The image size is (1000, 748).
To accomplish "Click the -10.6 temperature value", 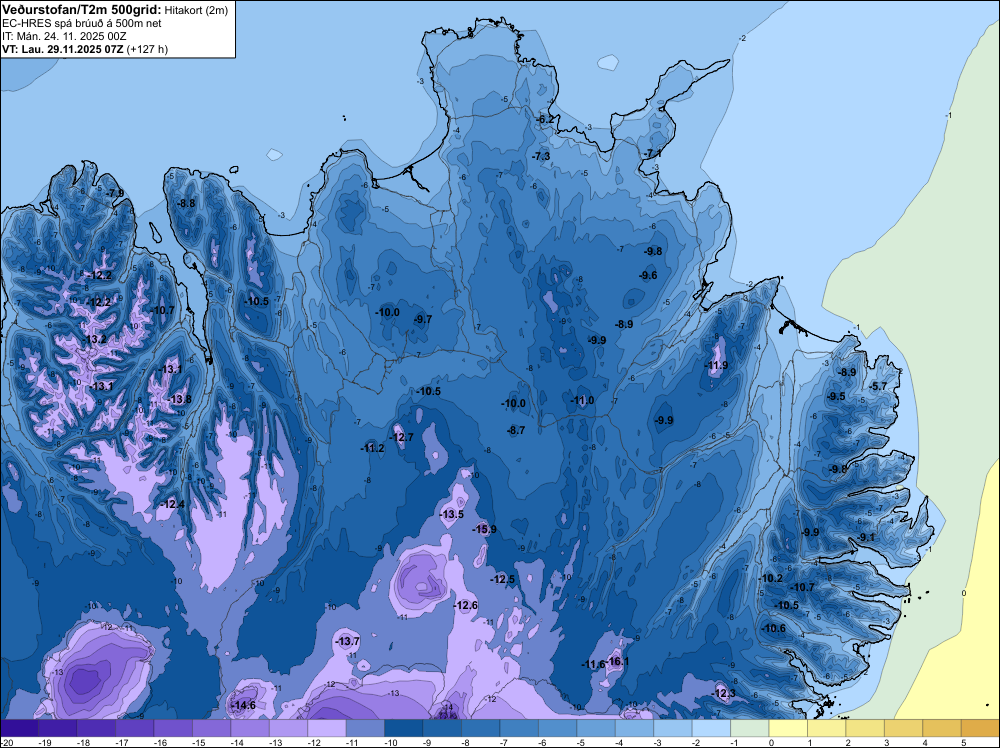I will 774,628.
